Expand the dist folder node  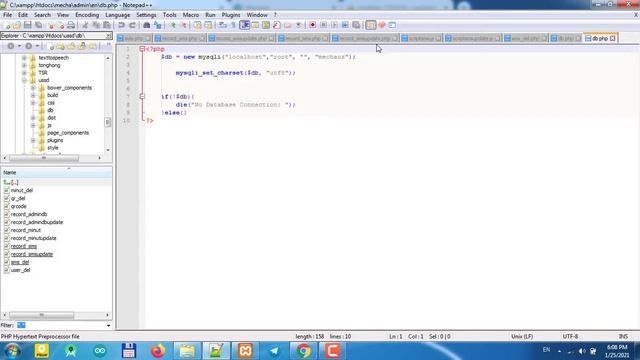33,118
